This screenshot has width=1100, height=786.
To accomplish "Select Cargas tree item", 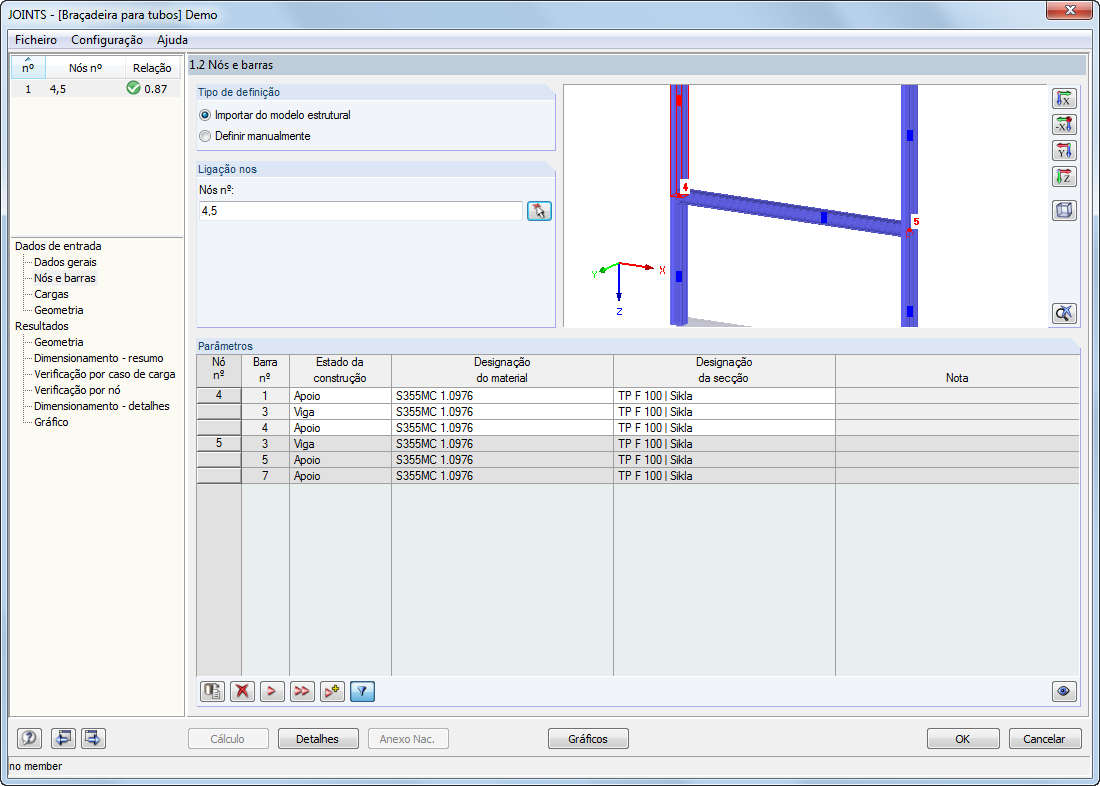I will (x=51, y=294).
